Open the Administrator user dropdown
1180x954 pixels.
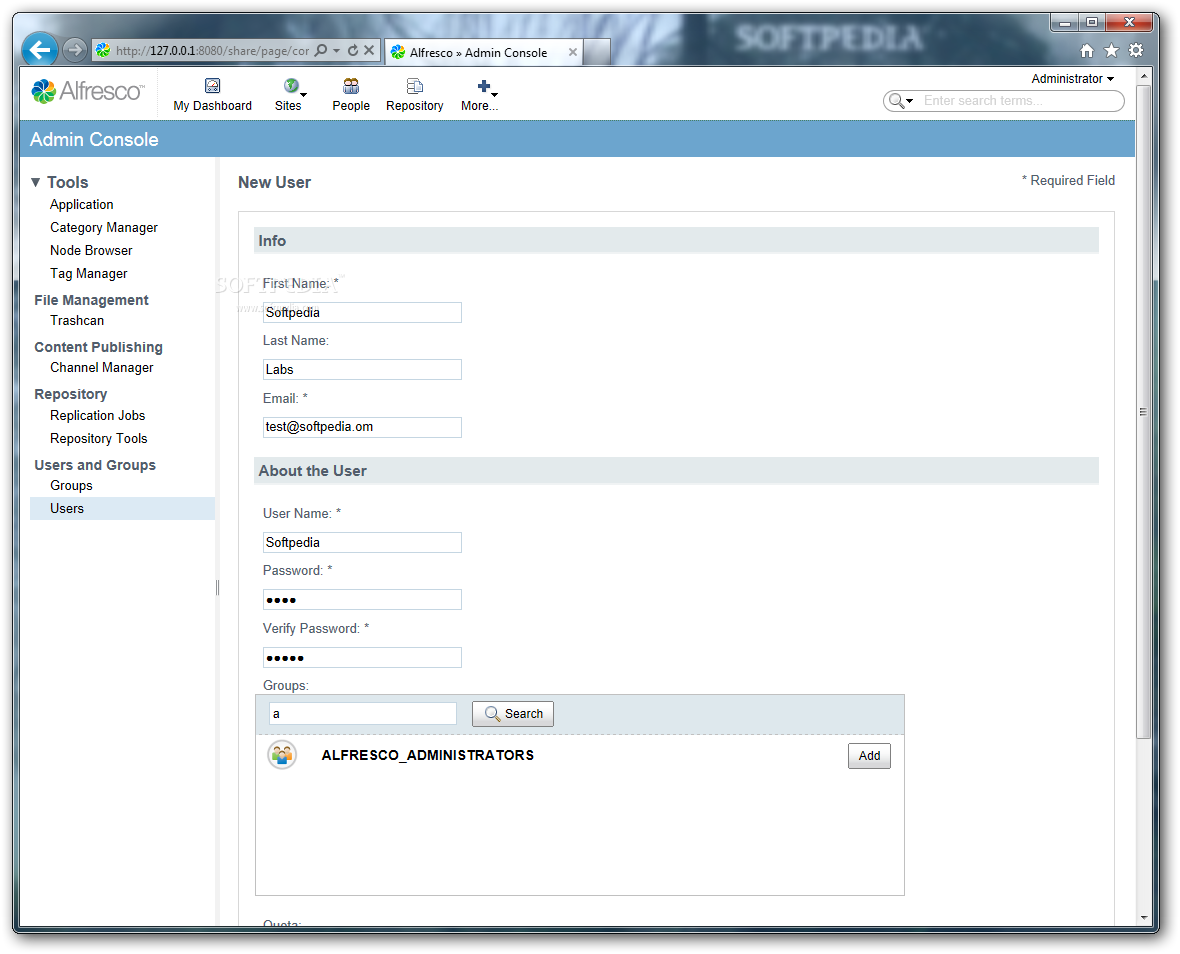pos(1072,78)
